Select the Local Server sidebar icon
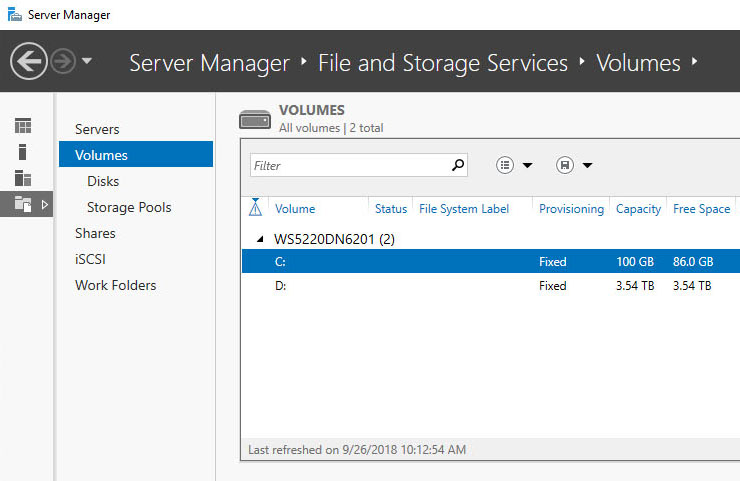740x481 pixels. 22,152
